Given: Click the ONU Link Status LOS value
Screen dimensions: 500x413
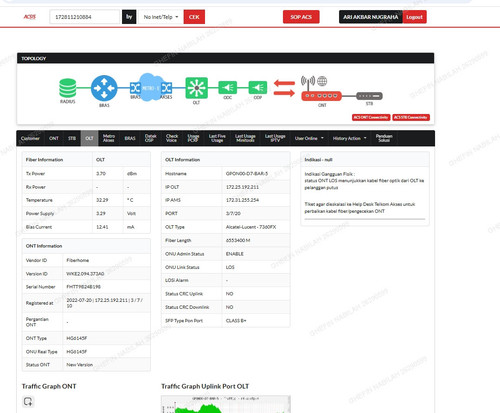Looking at the screenshot, I should coord(230,267).
